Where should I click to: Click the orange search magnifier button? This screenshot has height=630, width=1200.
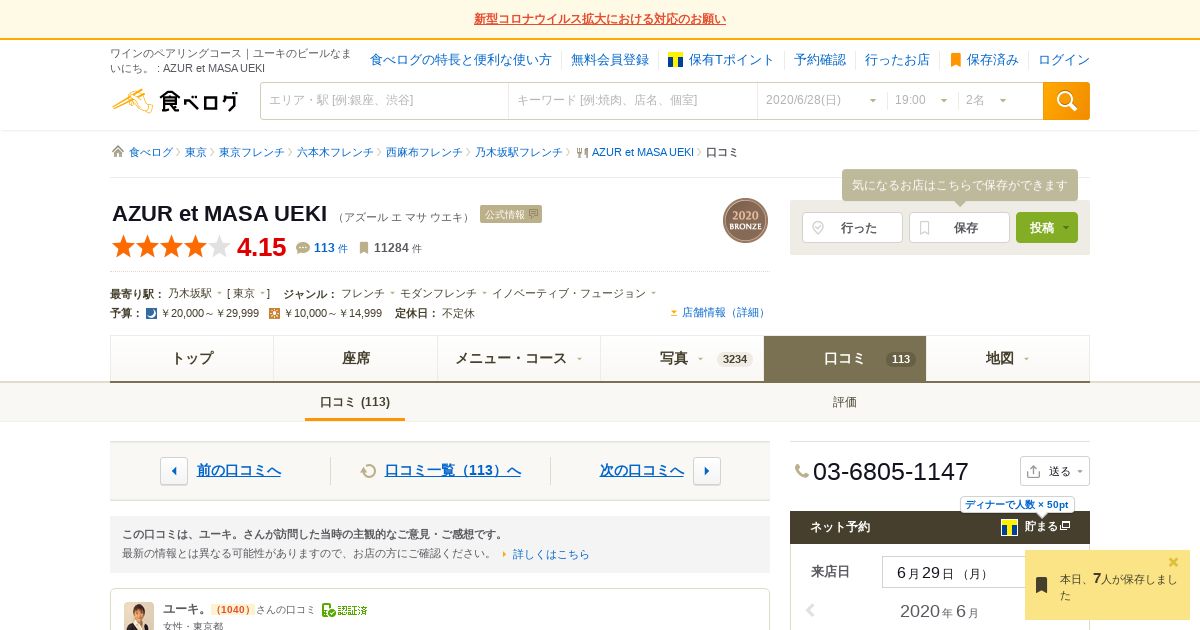pos(1066,101)
